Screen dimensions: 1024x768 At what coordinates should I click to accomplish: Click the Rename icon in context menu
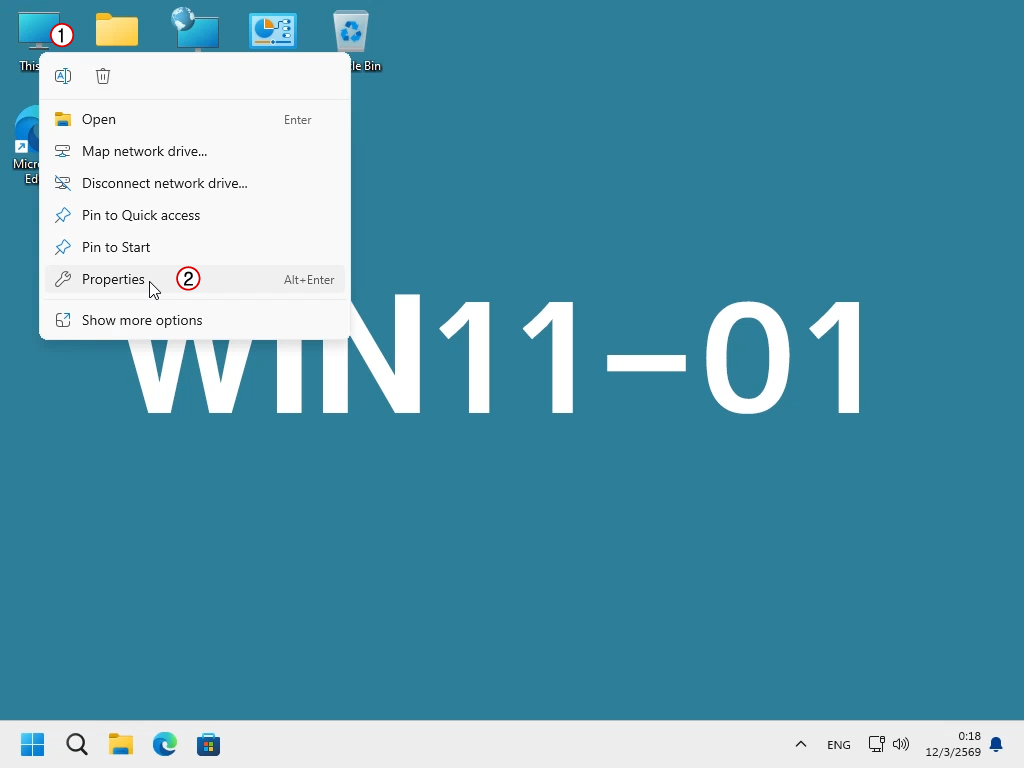(x=63, y=76)
